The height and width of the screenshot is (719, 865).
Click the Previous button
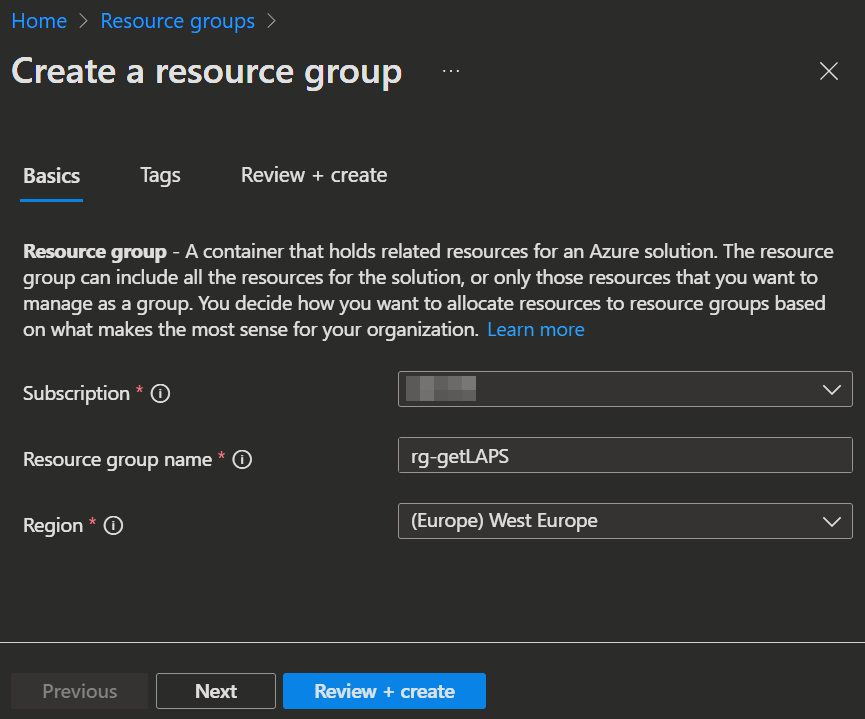click(80, 691)
